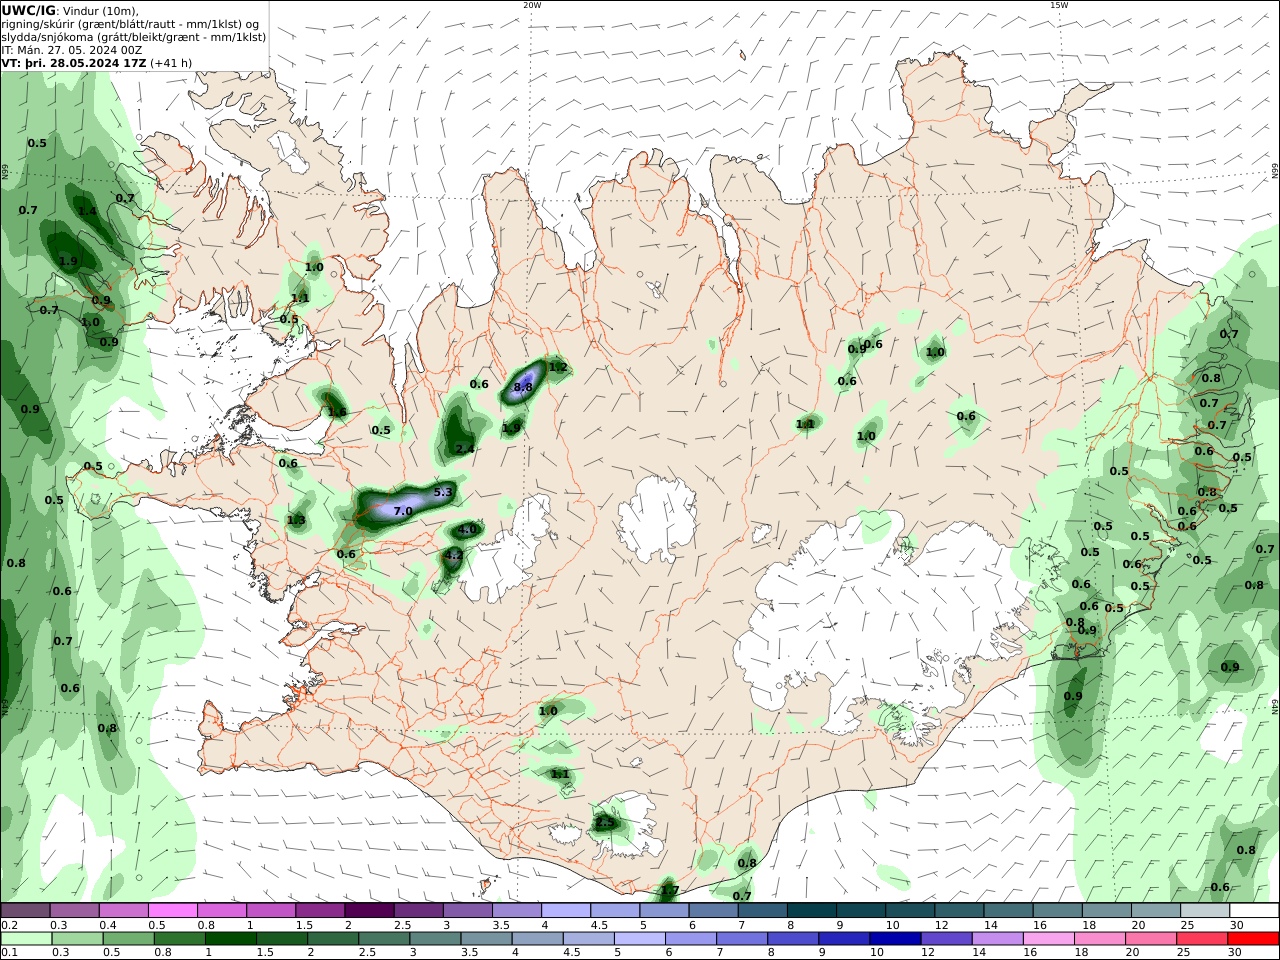This screenshot has width=1280, height=960.
Task: Click the 8.8 precipitation value on the map
Action: tap(523, 387)
